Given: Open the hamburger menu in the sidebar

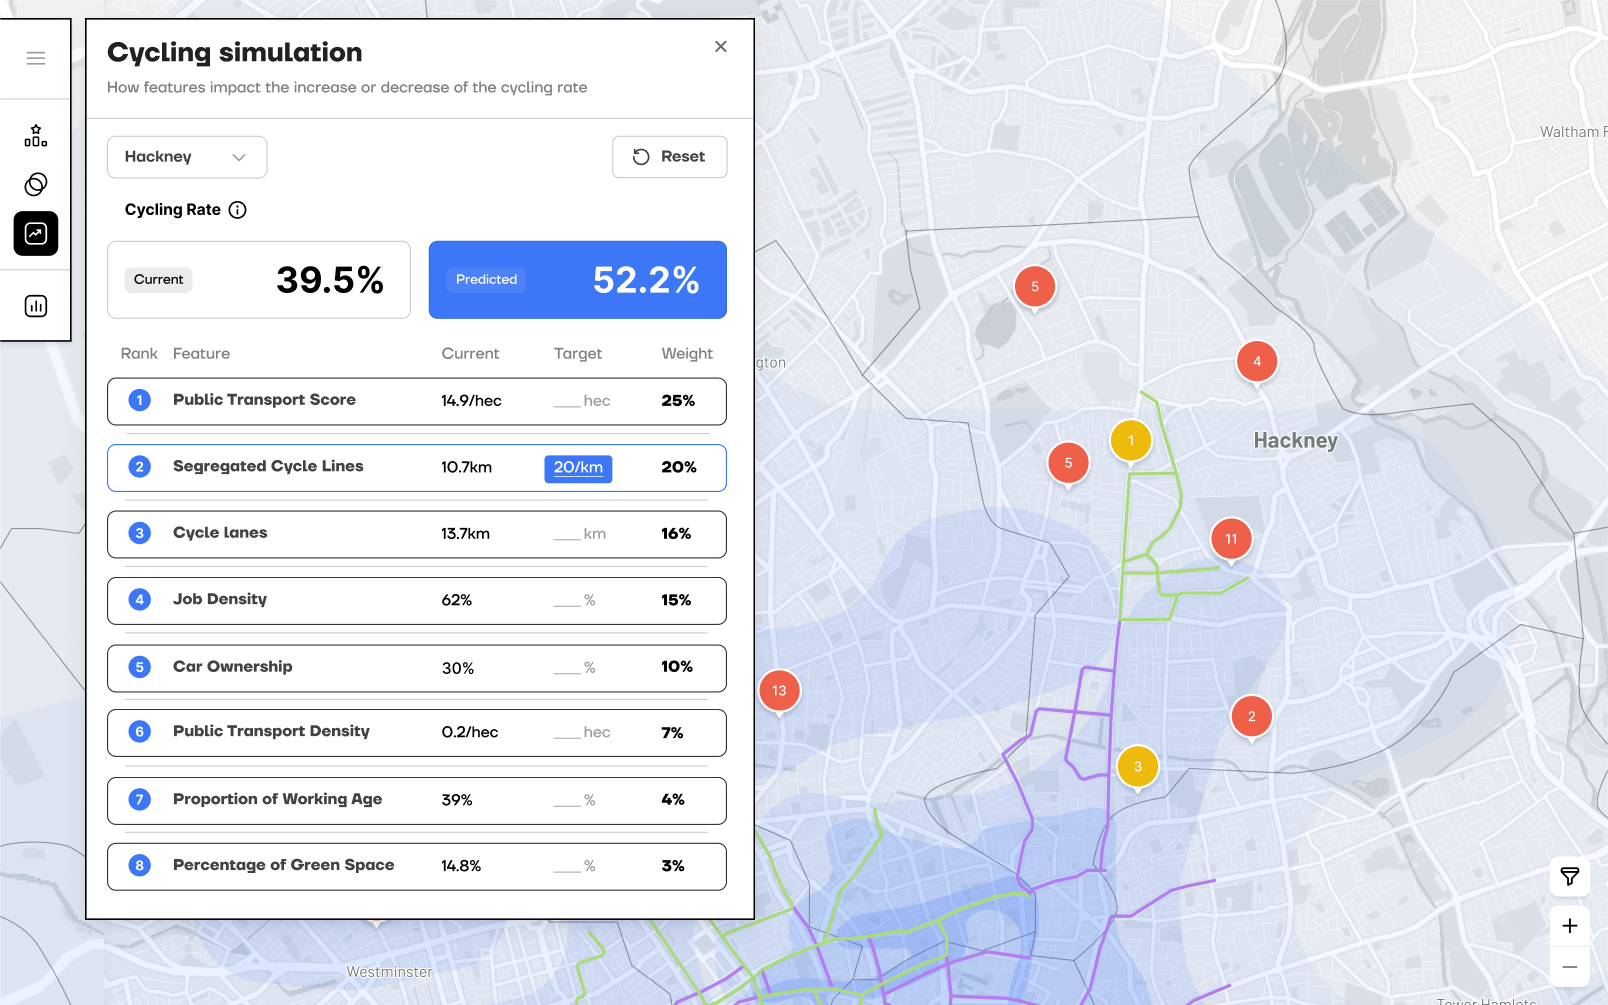Looking at the screenshot, I should pyautogui.click(x=36, y=58).
